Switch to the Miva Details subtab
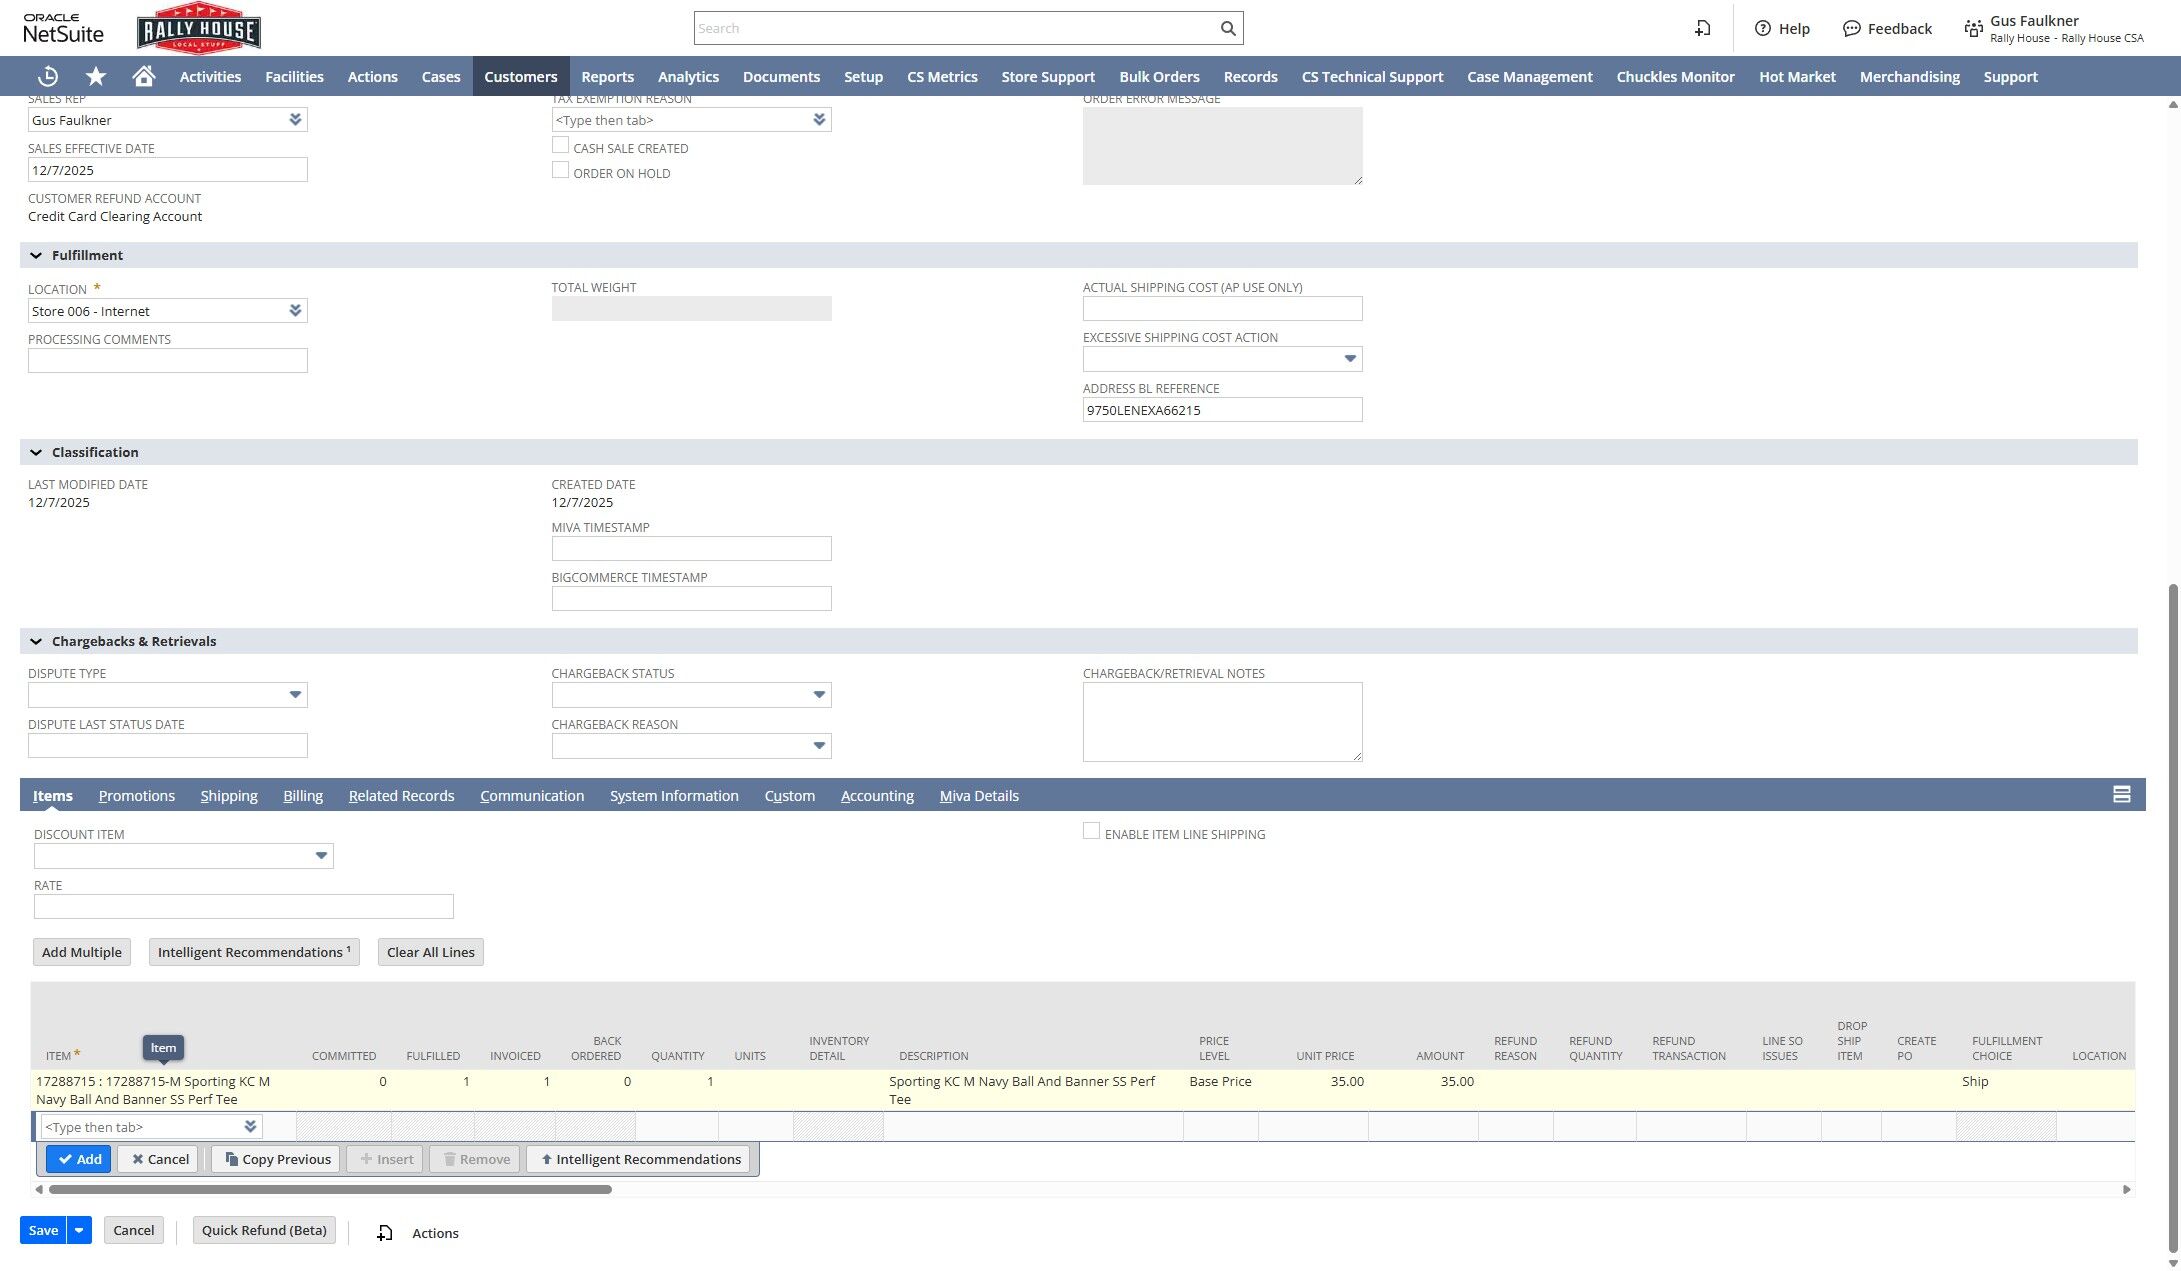The height and width of the screenshot is (1271, 2181). pyautogui.click(x=979, y=796)
